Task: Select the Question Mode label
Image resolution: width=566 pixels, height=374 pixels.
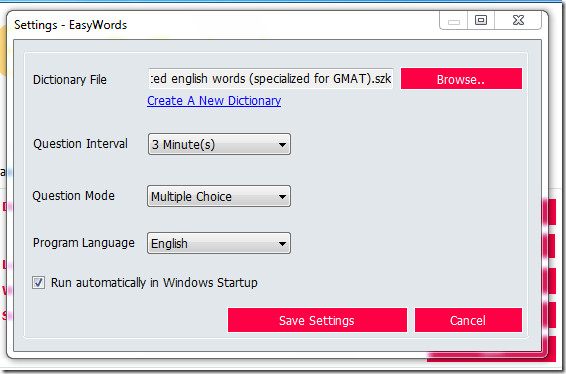Action: click(74, 196)
